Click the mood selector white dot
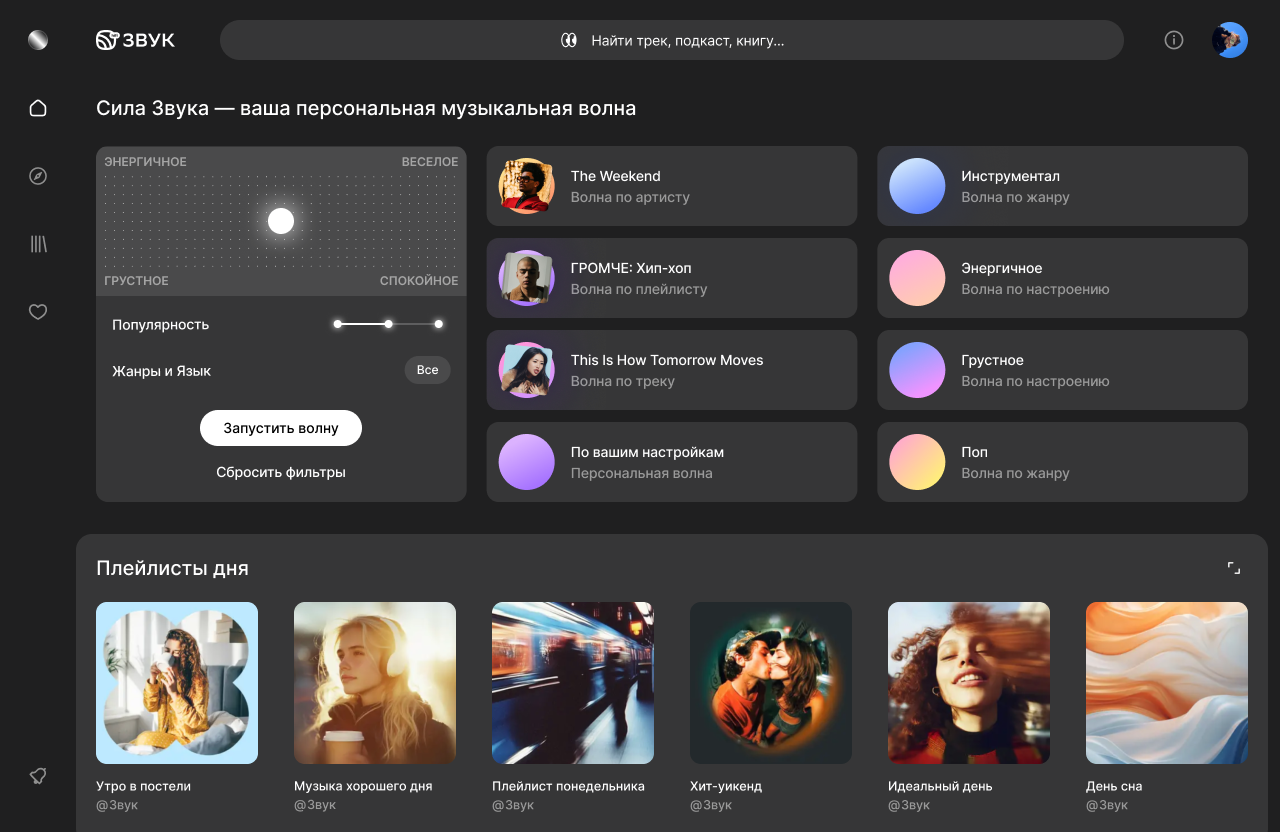The image size is (1280, 832). click(281, 221)
